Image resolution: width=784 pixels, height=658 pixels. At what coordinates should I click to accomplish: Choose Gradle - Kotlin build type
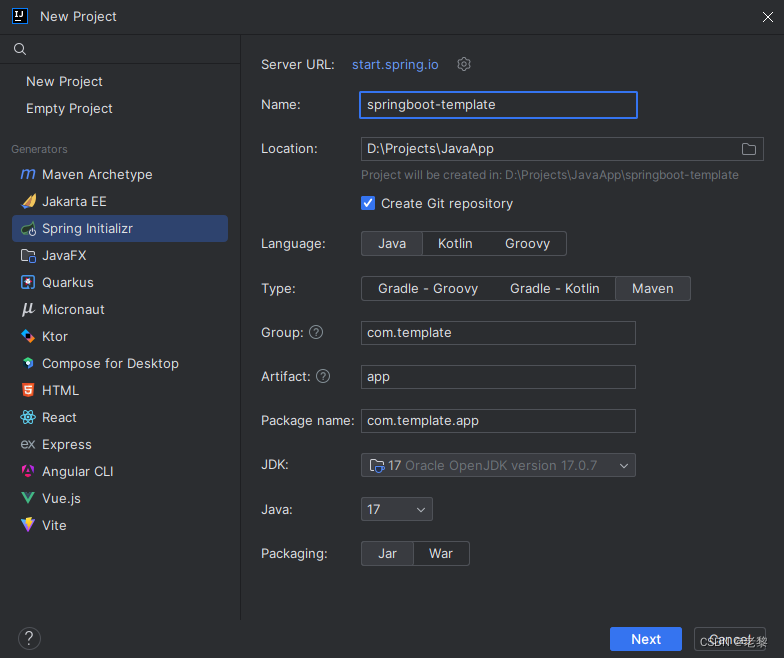[554, 288]
